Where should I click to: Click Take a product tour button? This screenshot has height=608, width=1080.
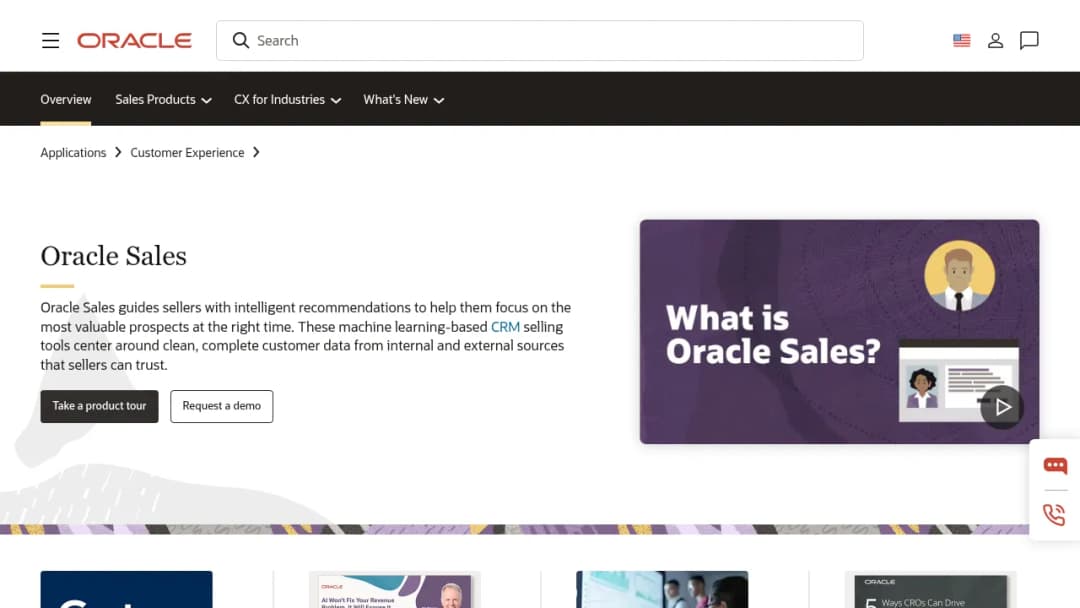[x=99, y=406]
